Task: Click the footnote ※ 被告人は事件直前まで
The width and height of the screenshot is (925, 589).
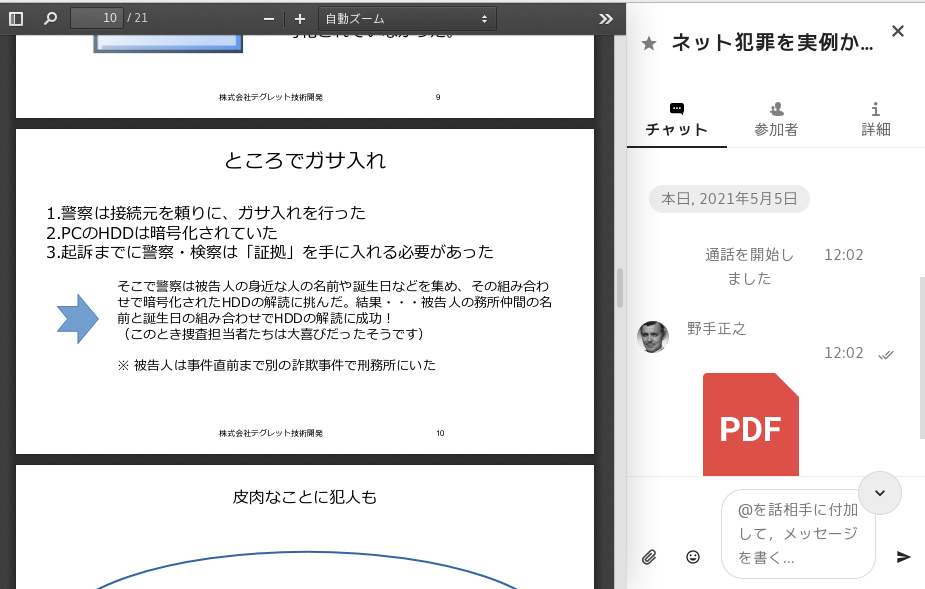Action: click(276, 365)
